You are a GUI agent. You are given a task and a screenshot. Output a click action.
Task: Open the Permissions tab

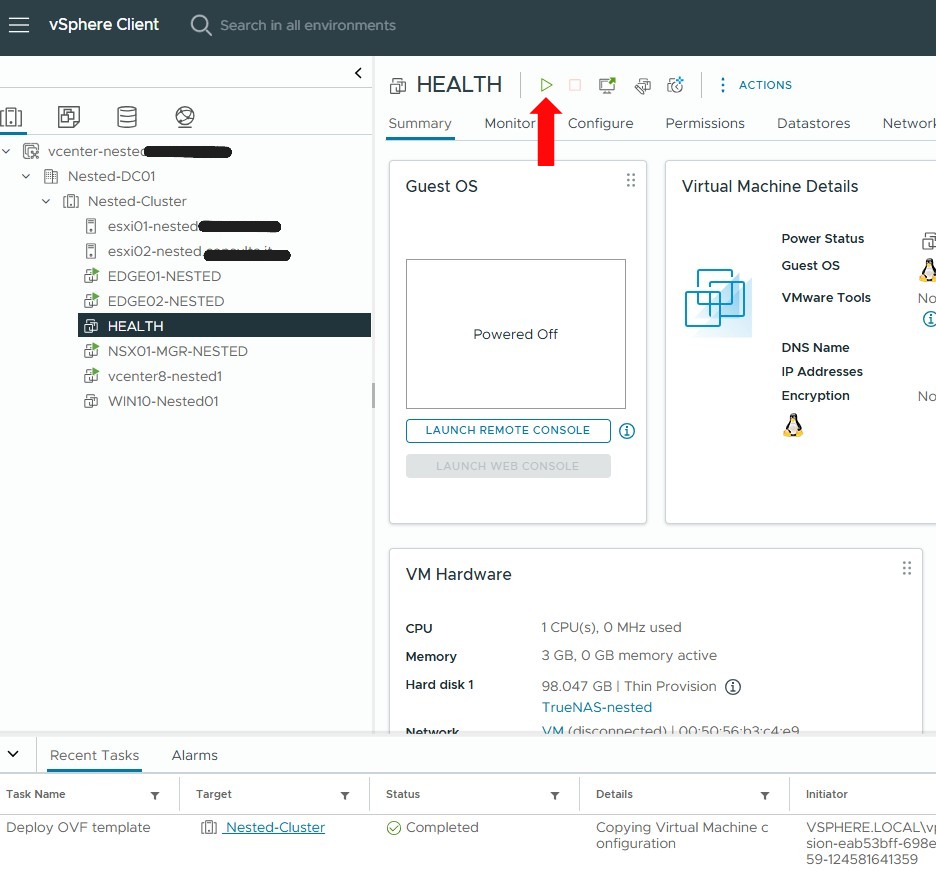pyautogui.click(x=705, y=124)
